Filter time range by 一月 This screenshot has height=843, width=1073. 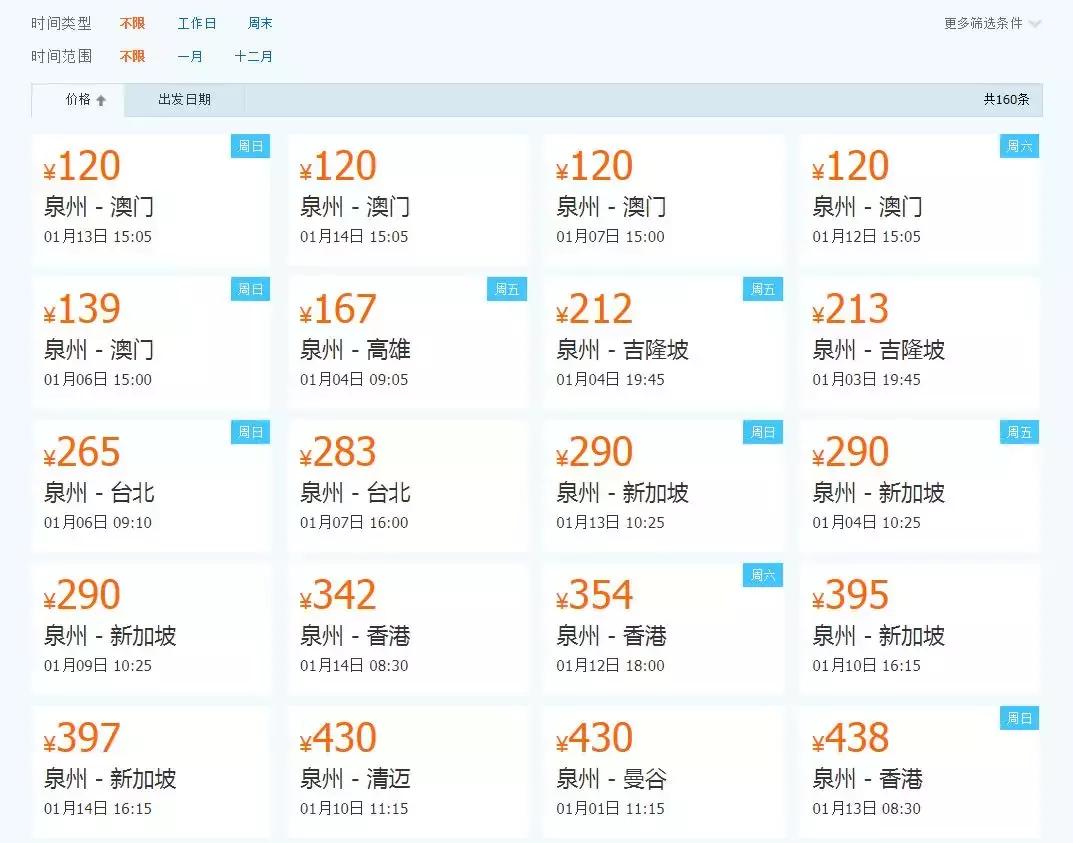[190, 56]
